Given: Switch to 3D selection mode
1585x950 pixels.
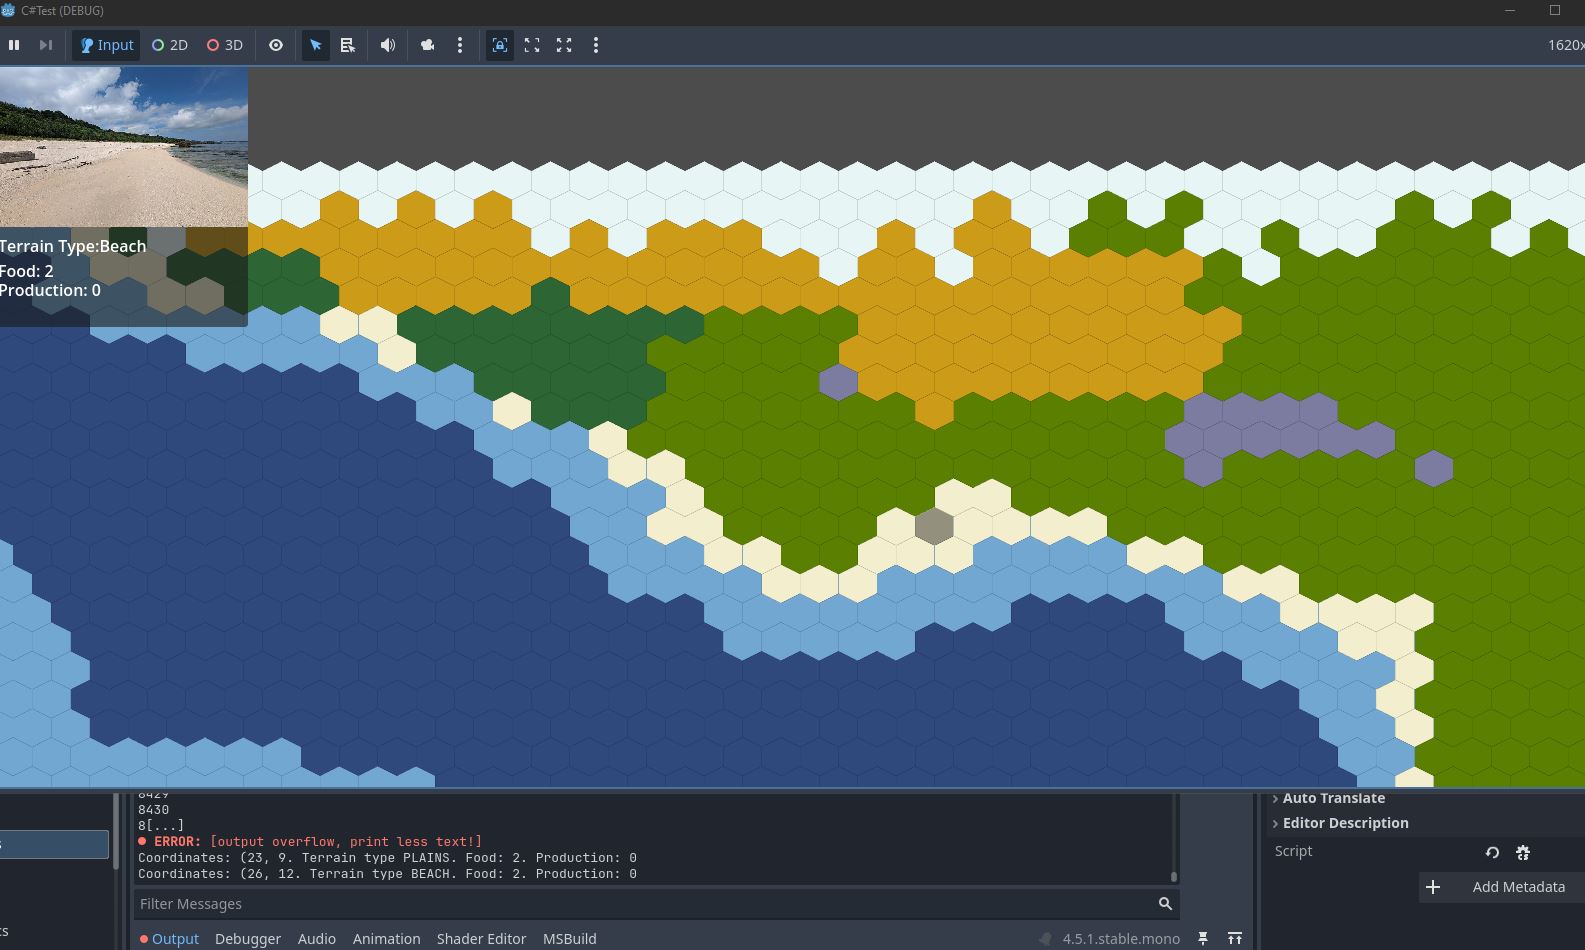Looking at the screenshot, I should coord(225,45).
